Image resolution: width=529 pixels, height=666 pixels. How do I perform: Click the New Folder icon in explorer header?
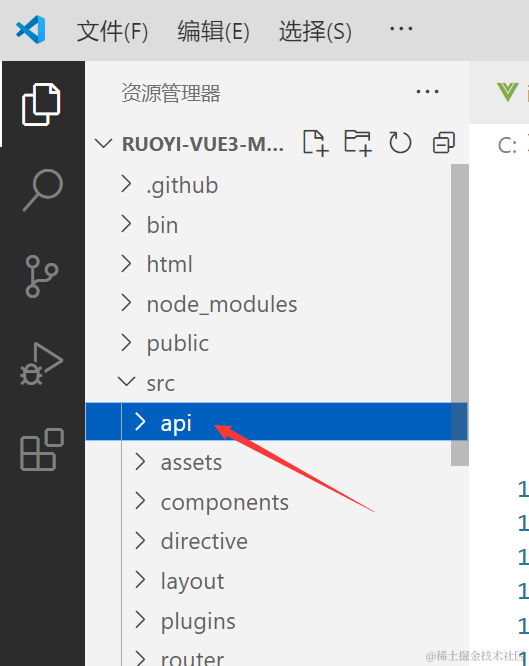(x=358, y=143)
